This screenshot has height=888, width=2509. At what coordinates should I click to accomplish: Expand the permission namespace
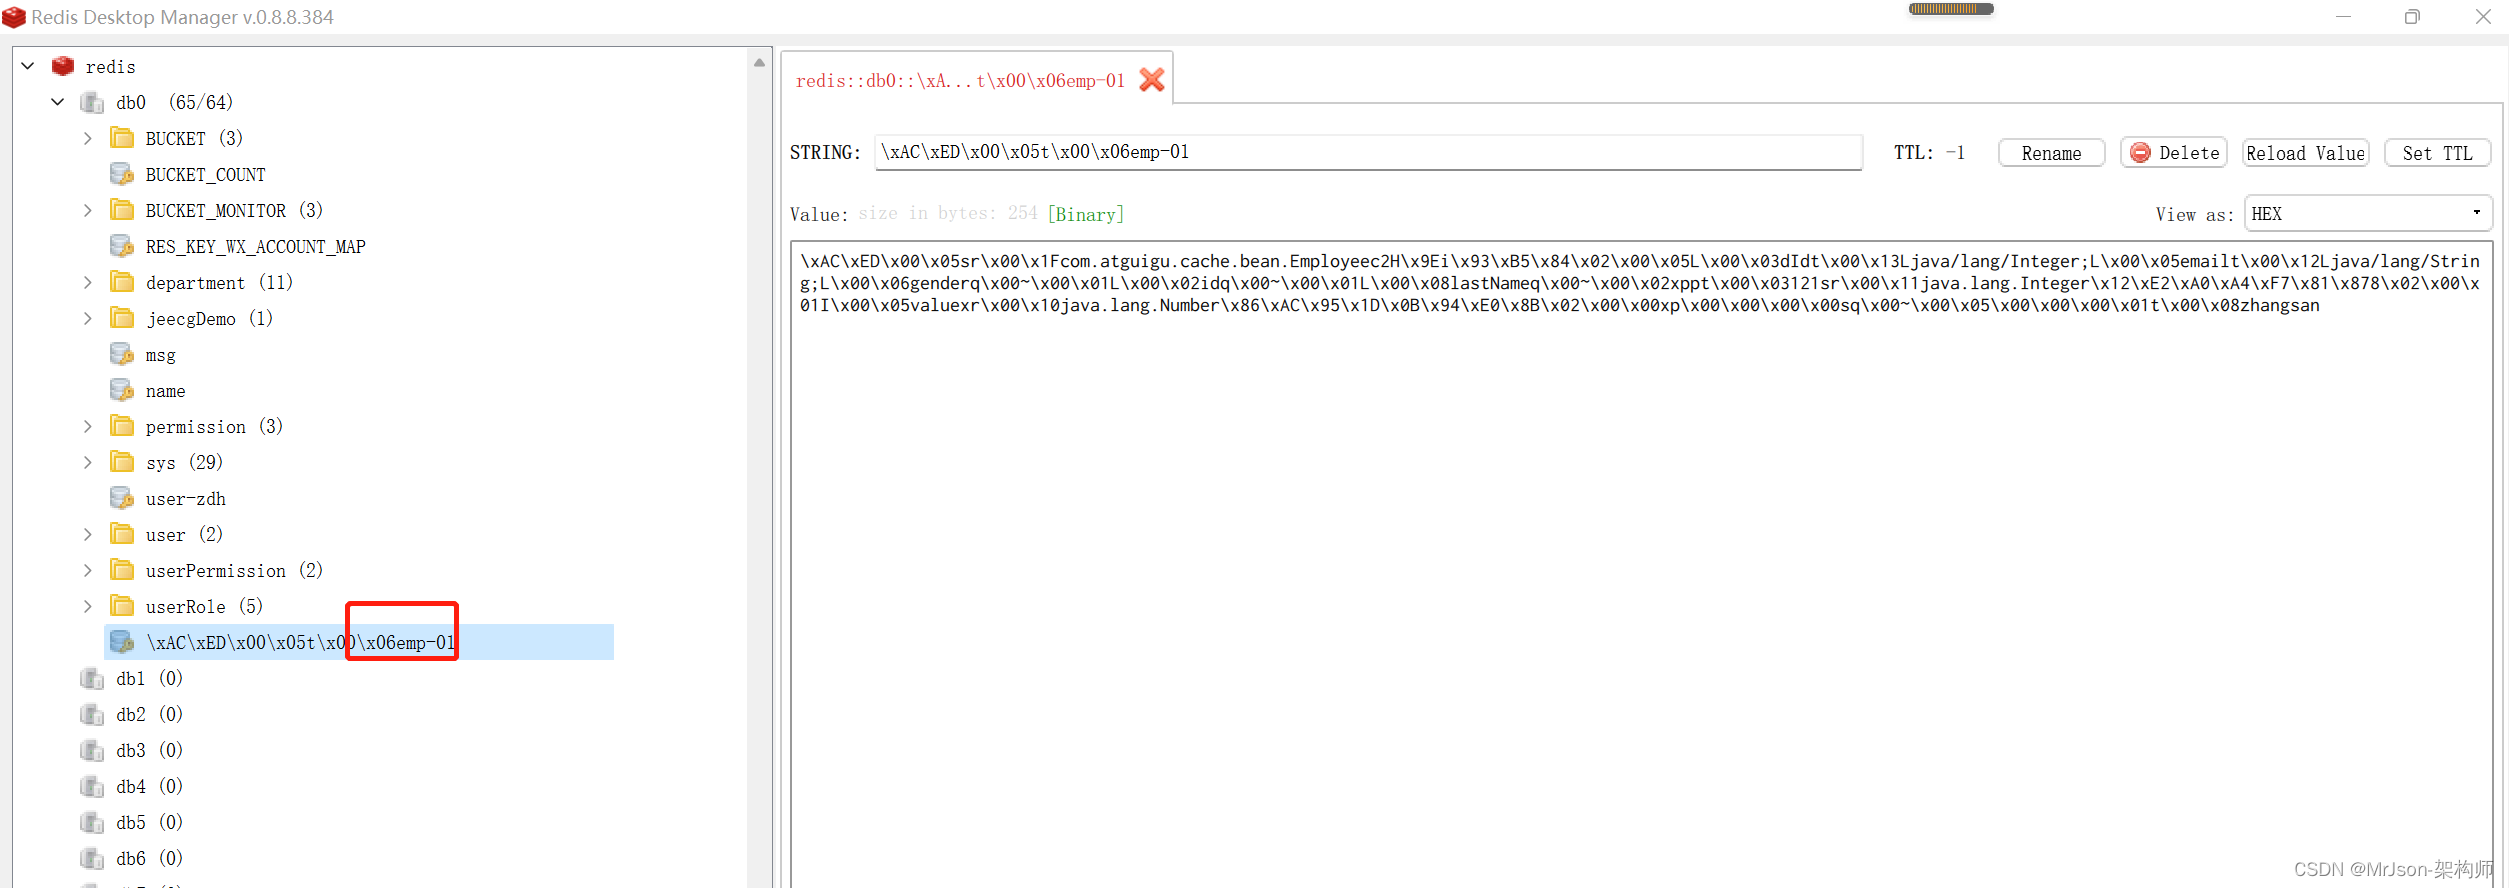pos(88,426)
